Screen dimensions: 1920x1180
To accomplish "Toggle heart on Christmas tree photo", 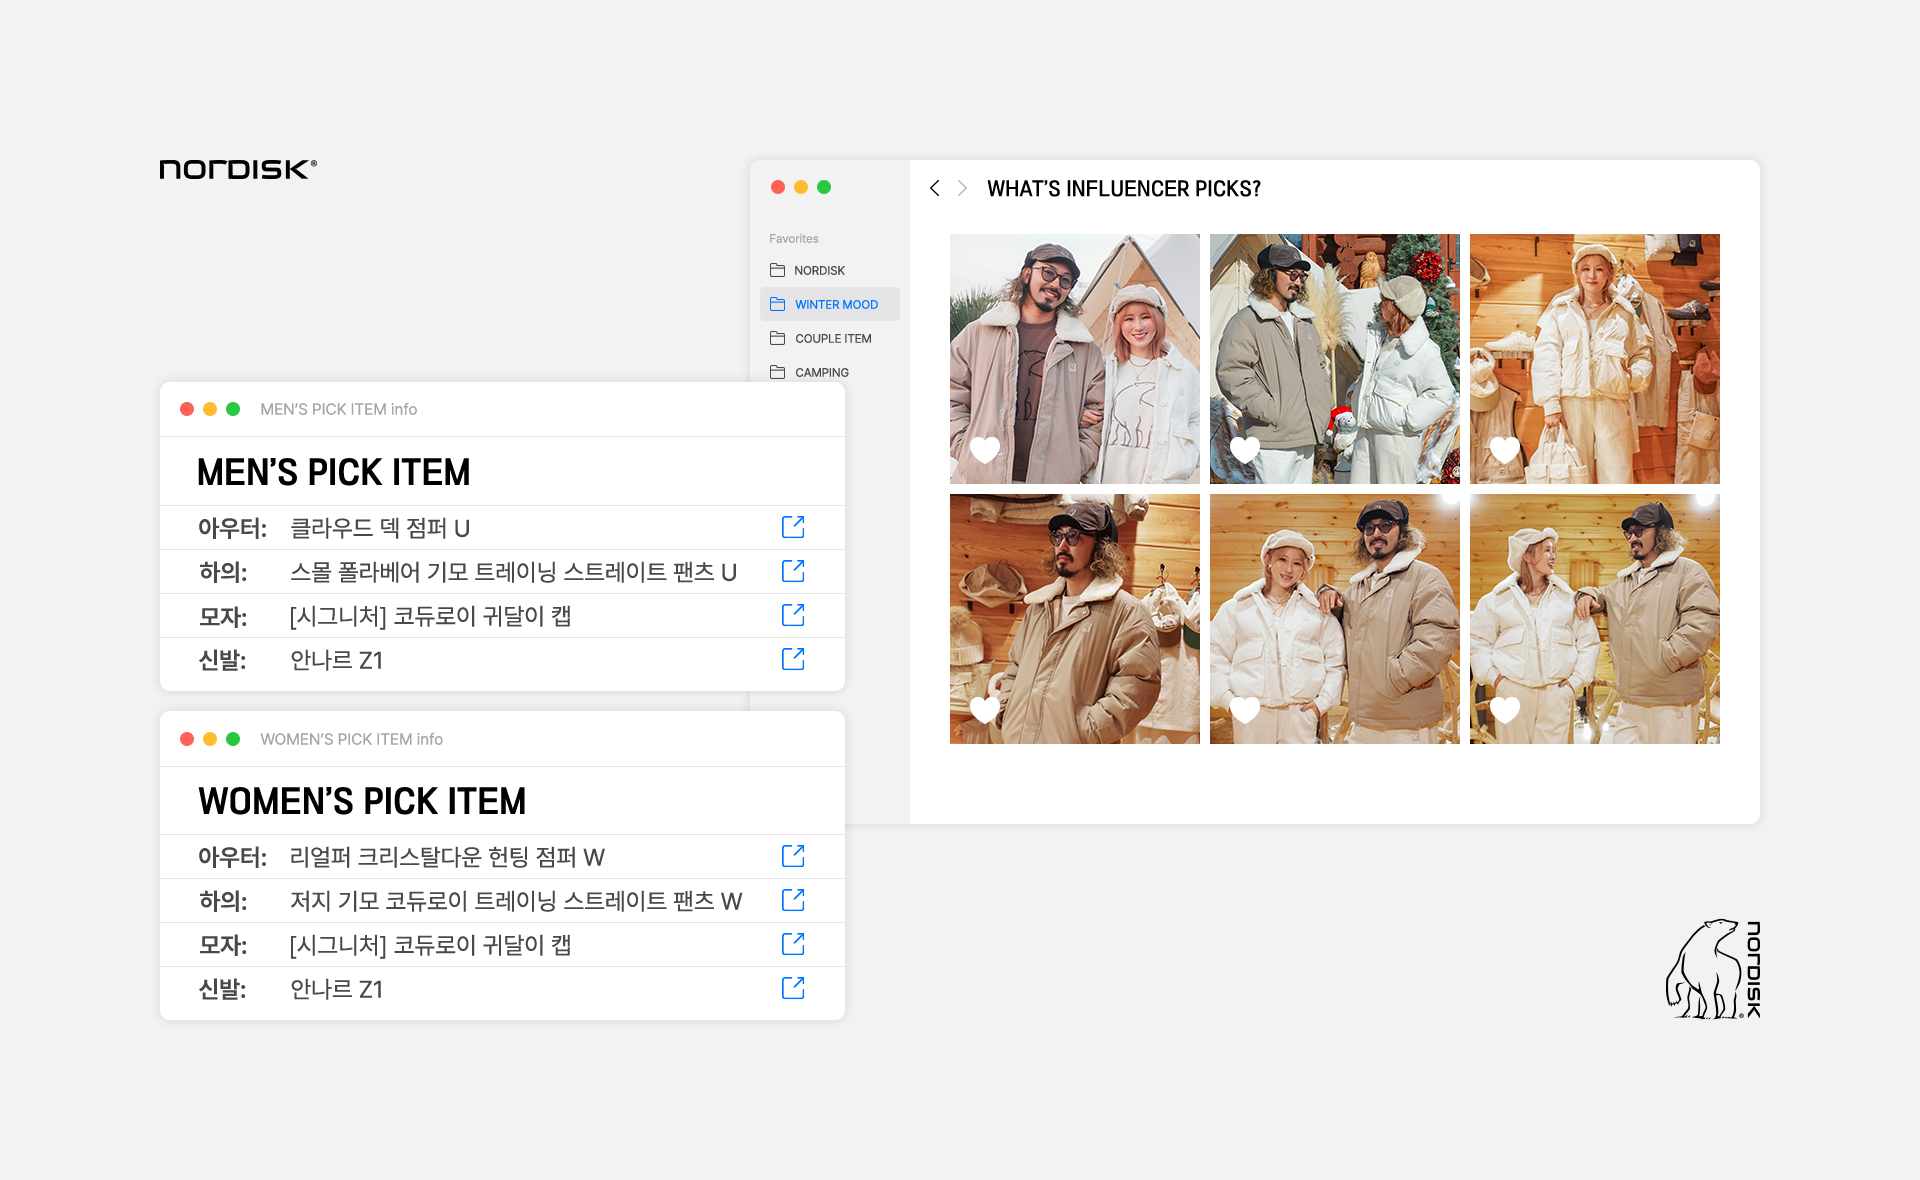I will pyautogui.click(x=1245, y=450).
